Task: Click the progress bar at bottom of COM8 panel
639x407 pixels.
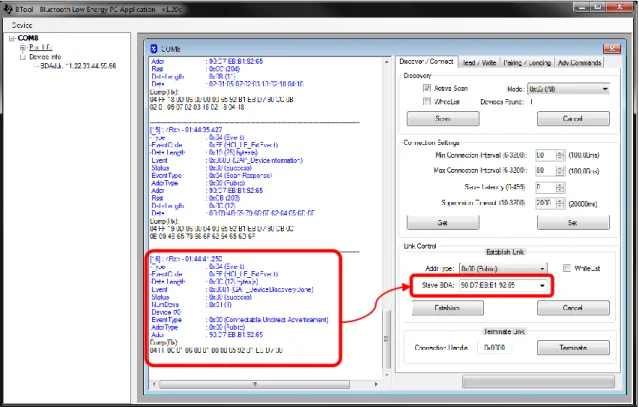Action: (x=538, y=381)
